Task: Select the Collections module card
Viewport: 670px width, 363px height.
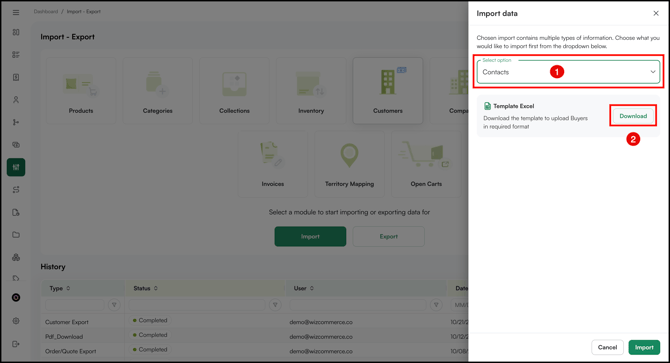Action: 234,91
